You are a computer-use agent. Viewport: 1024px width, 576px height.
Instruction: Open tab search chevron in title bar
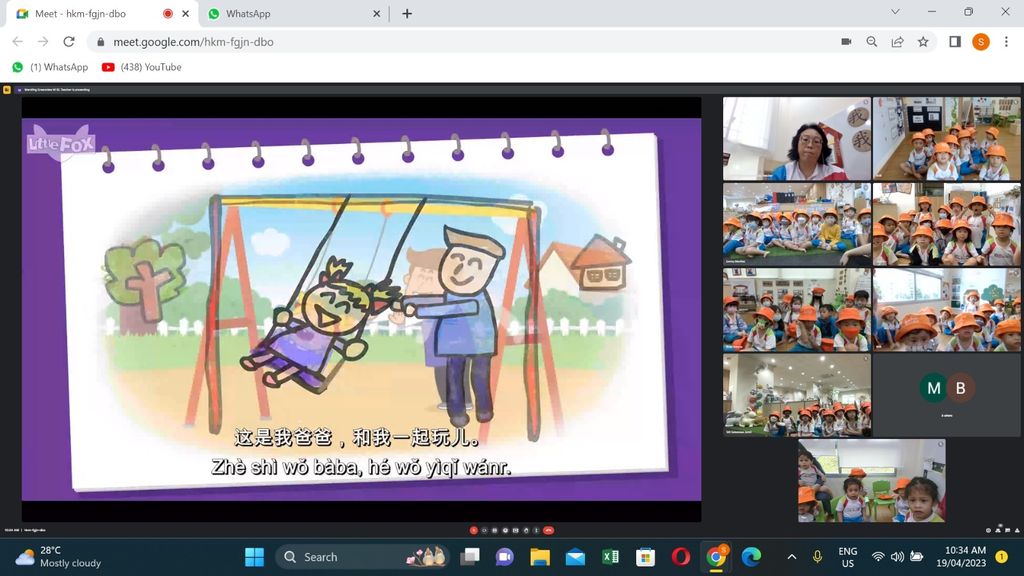(x=895, y=12)
